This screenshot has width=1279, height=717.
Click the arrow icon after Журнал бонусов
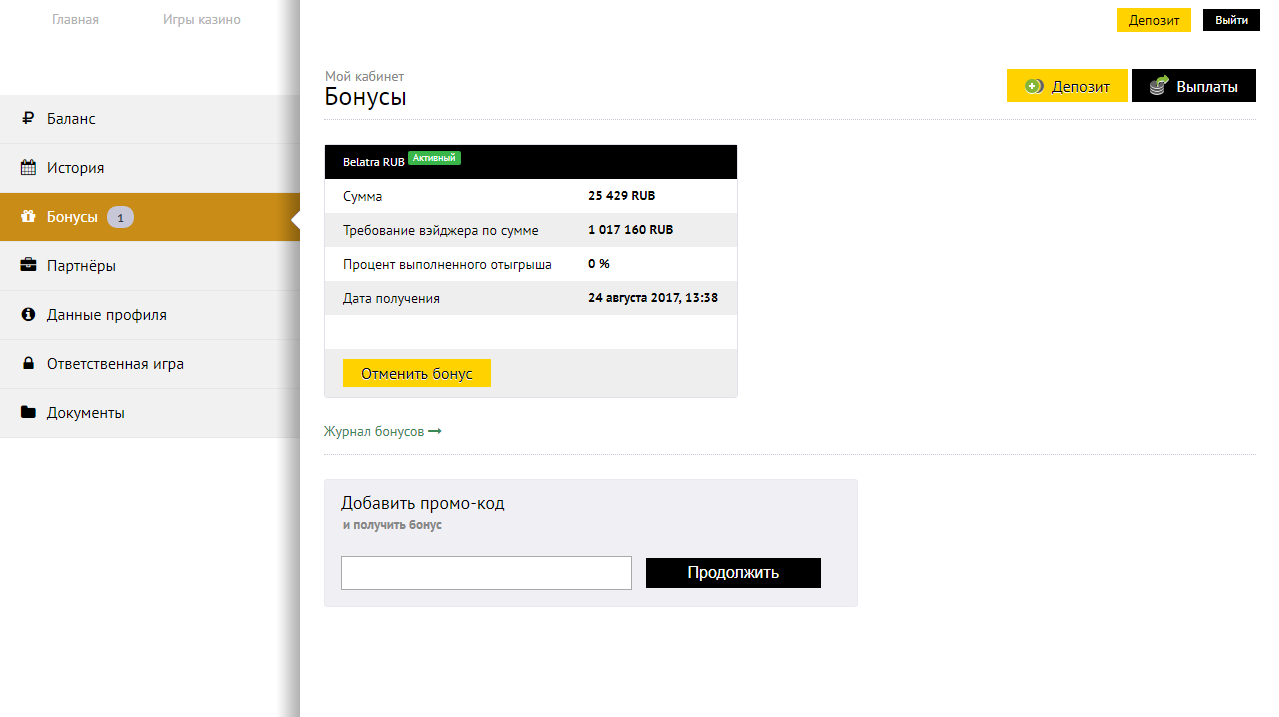point(435,432)
